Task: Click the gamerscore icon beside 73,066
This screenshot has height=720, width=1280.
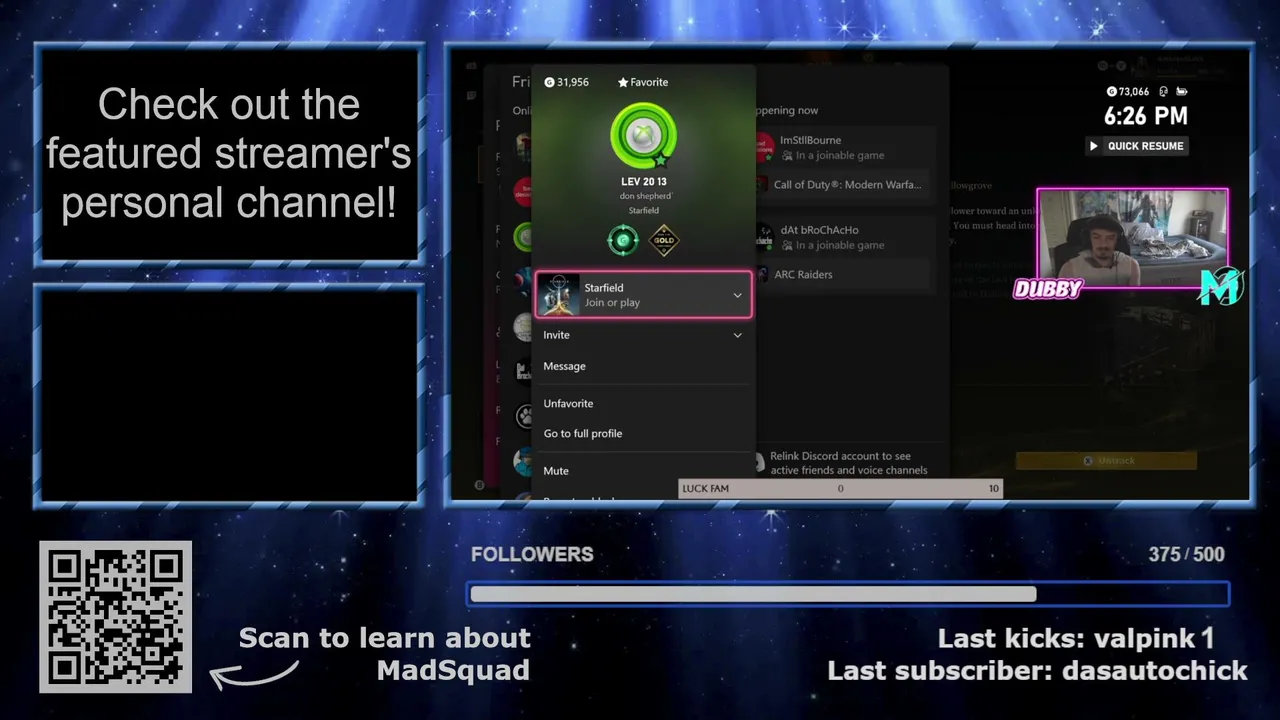Action: (x=1112, y=91)
